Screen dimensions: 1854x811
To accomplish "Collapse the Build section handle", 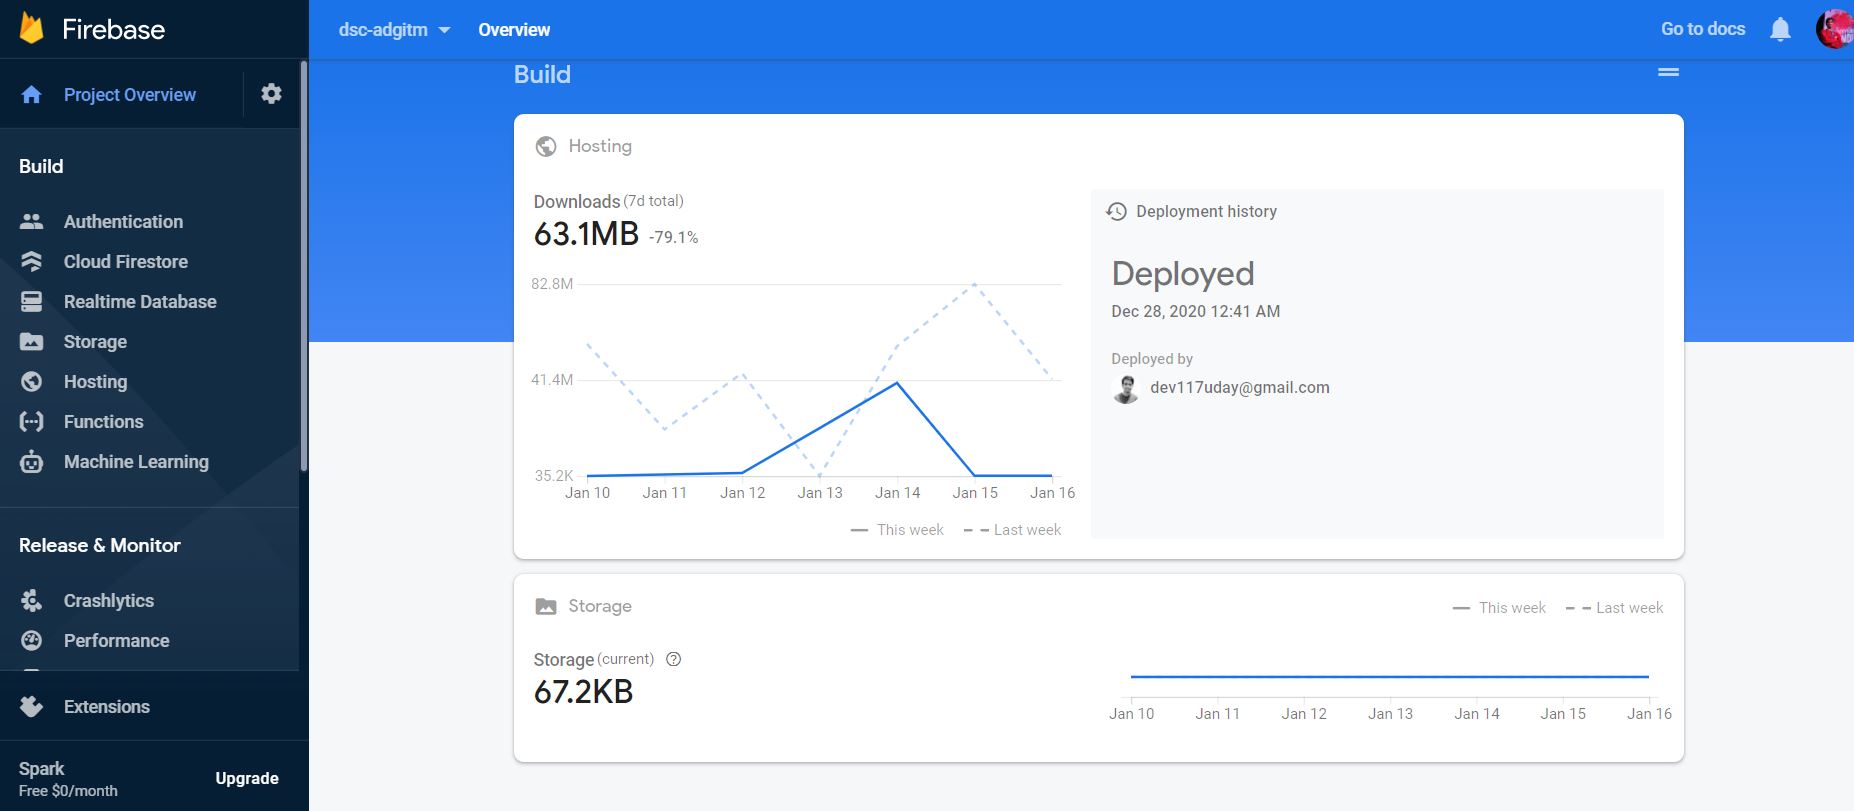I will click(x=1668, y=72).
